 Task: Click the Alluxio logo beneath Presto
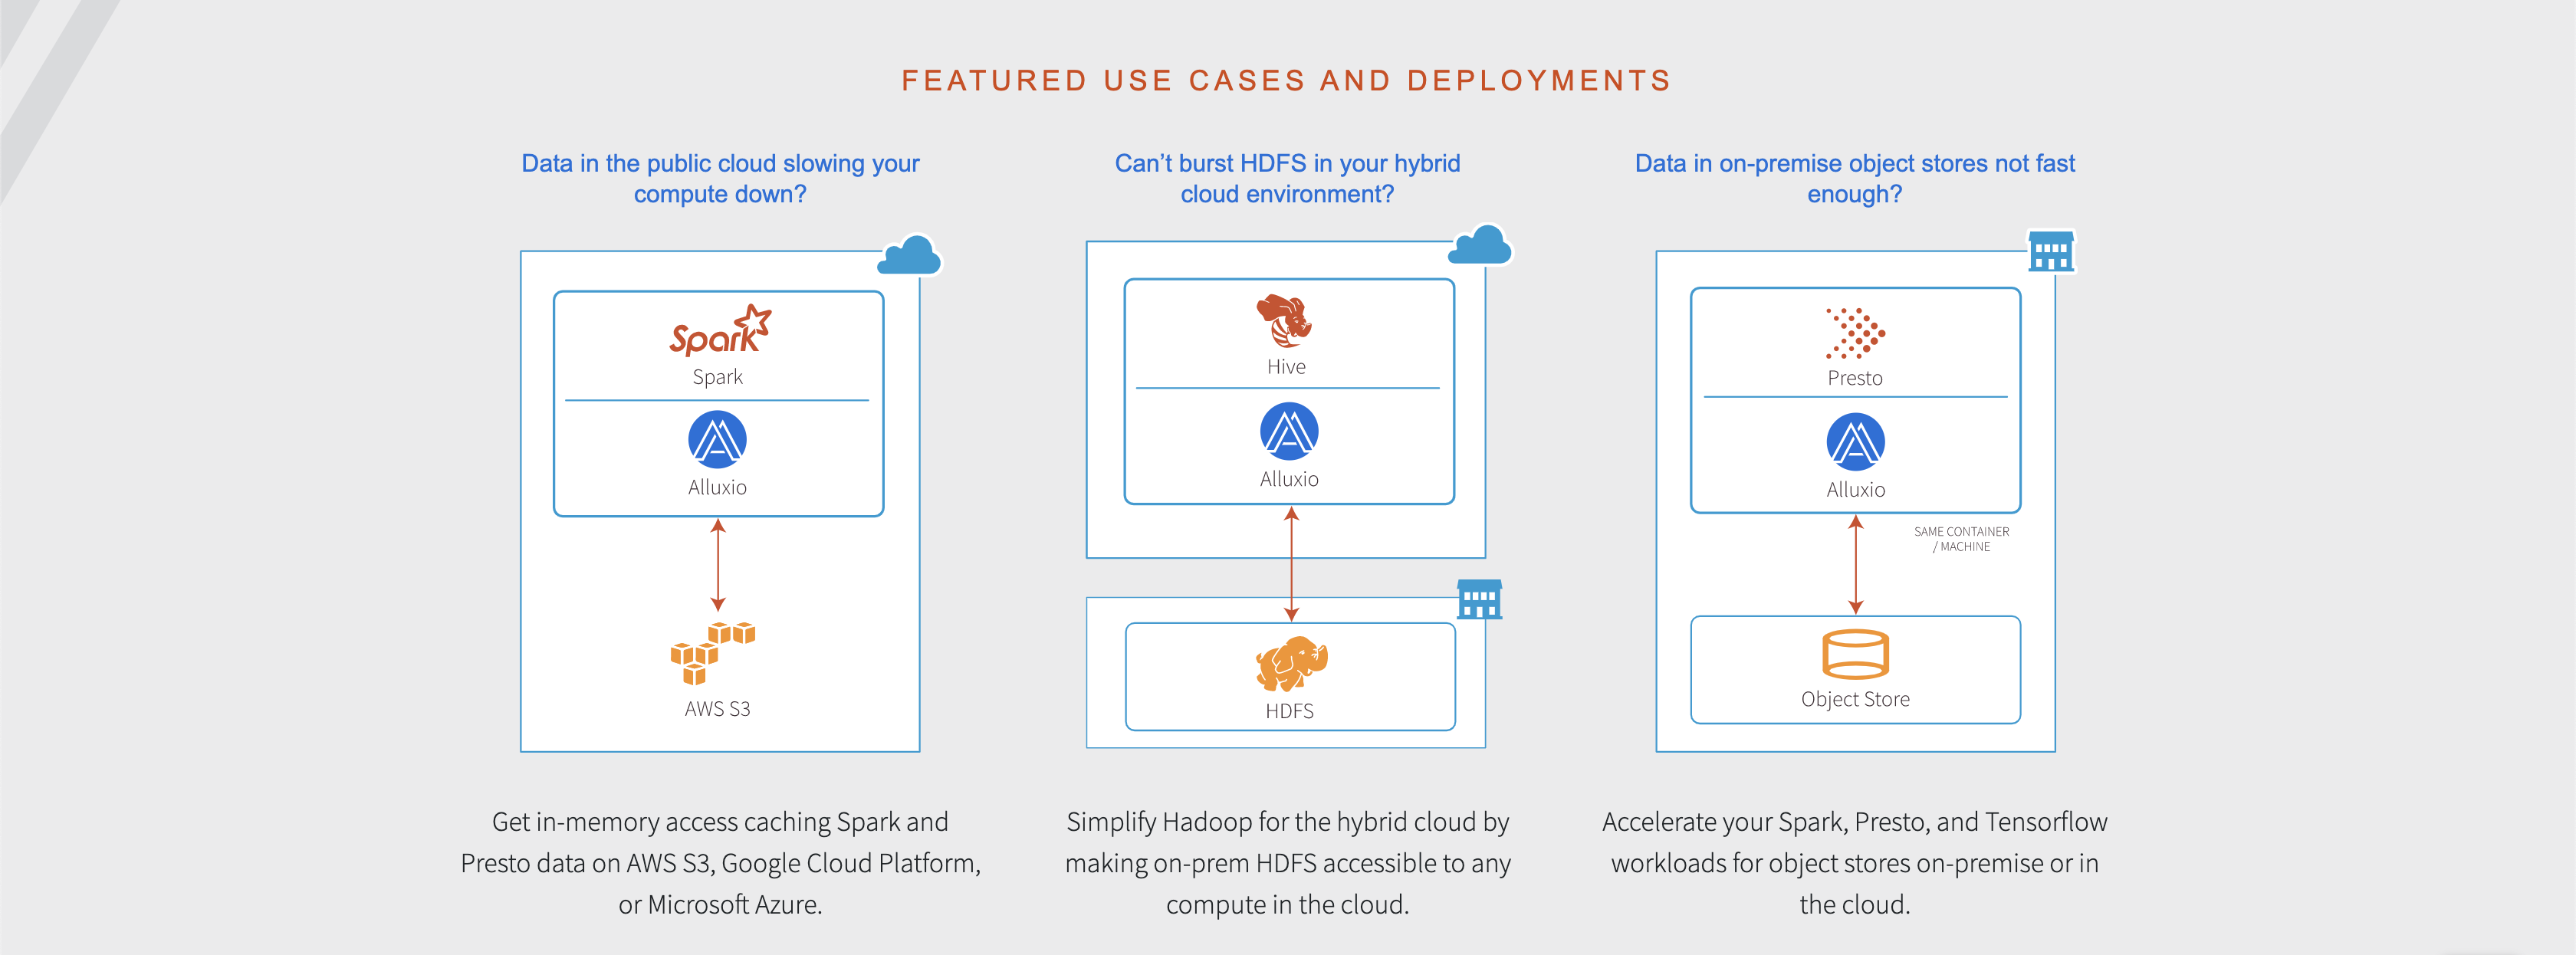[x=1855, y=442]
